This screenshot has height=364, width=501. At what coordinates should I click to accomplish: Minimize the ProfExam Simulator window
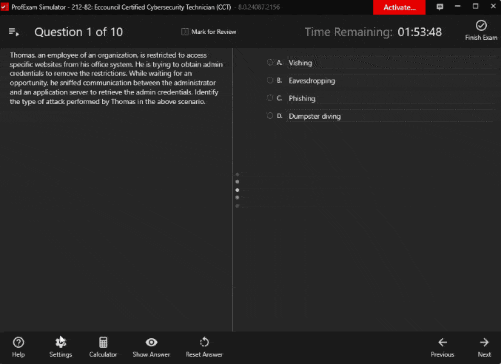458,7
